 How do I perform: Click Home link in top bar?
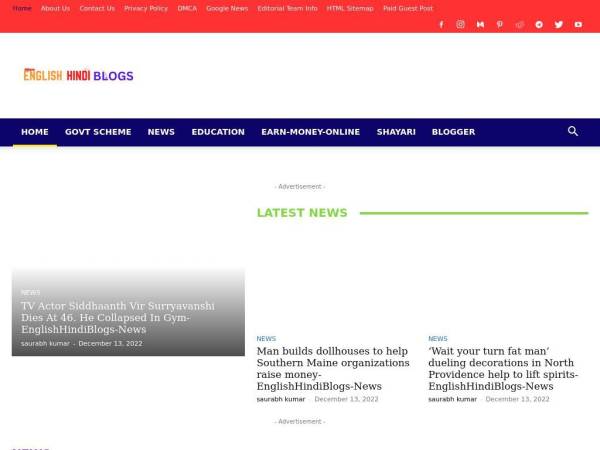pyautogui.click(x=22, y=8)
